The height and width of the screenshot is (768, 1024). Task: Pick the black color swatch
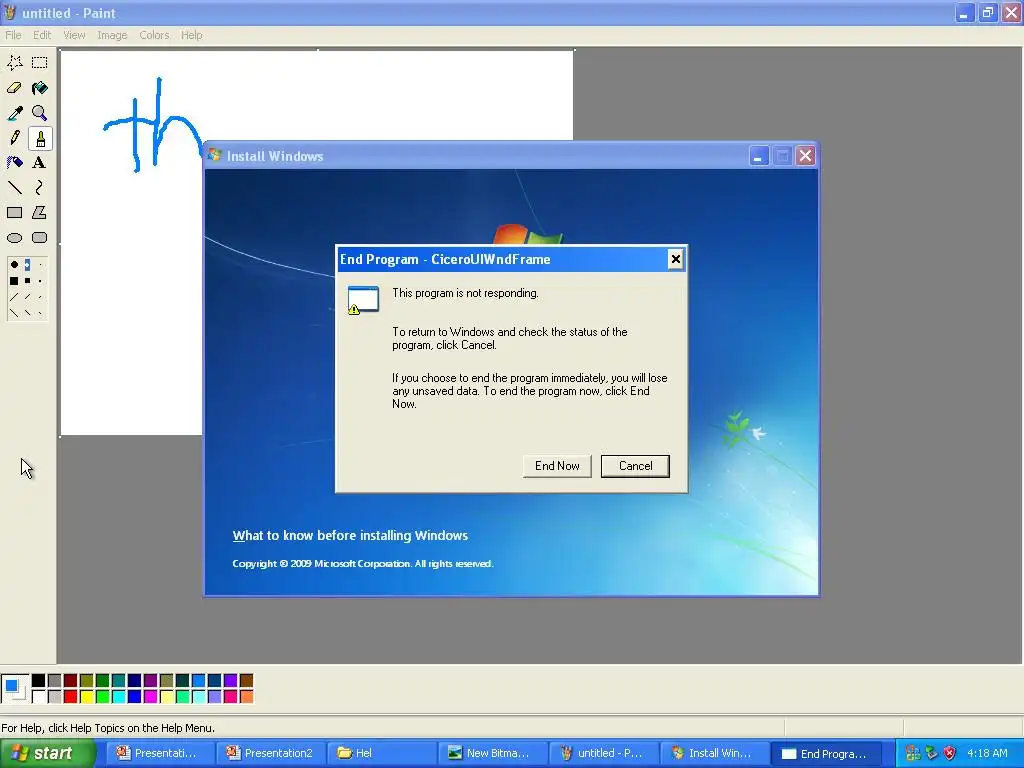tap(39, 681)
